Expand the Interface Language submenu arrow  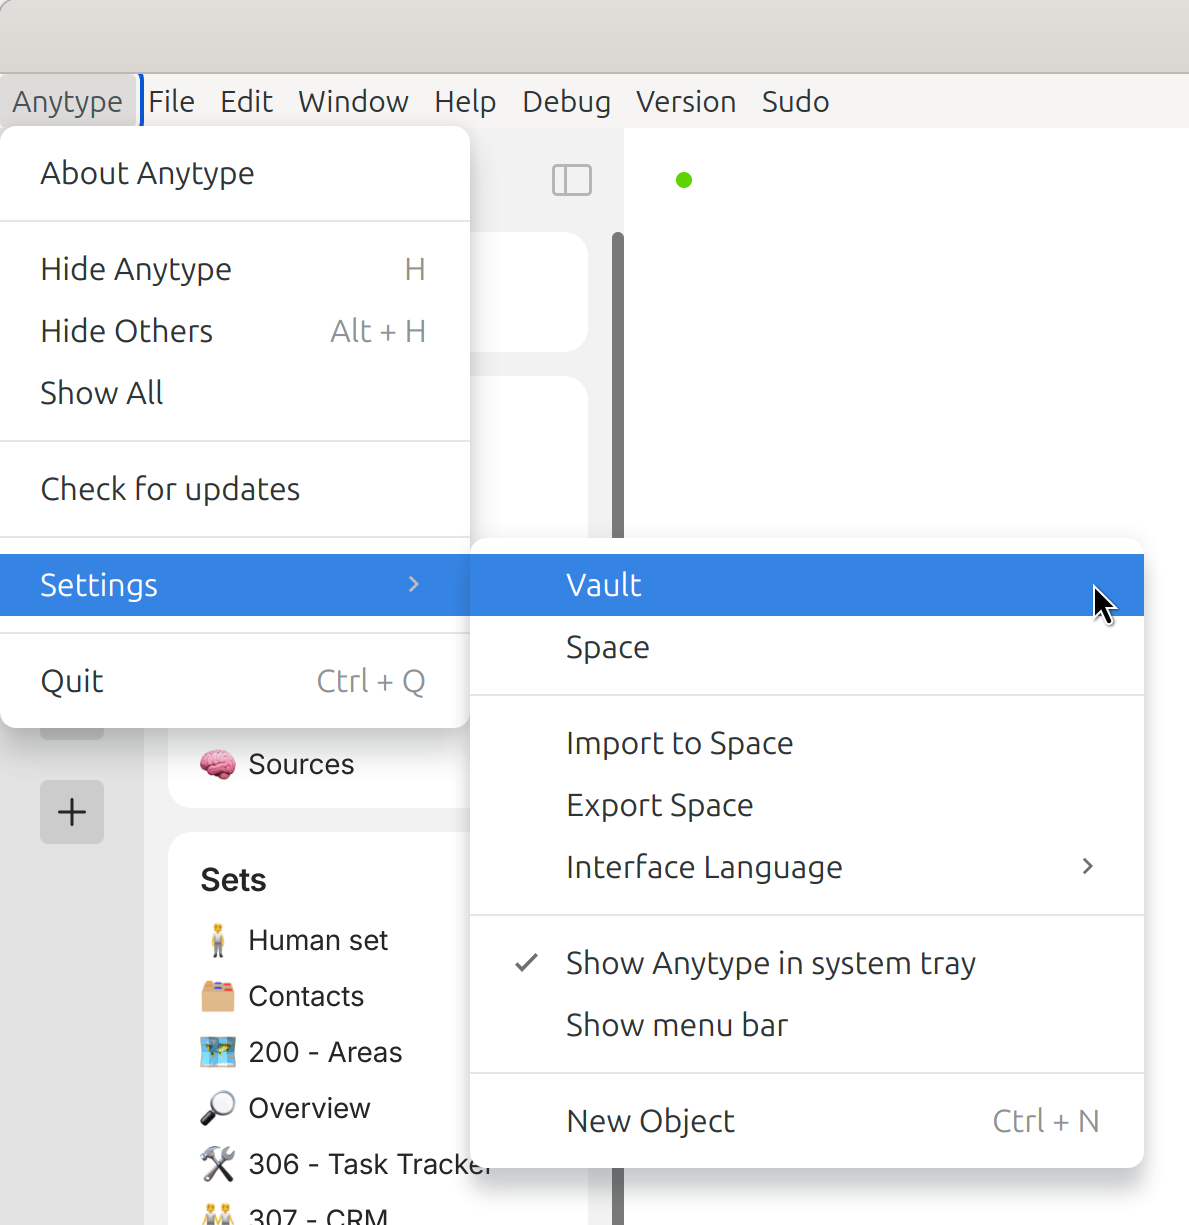pyautogui.click(x=1088, y=866)
